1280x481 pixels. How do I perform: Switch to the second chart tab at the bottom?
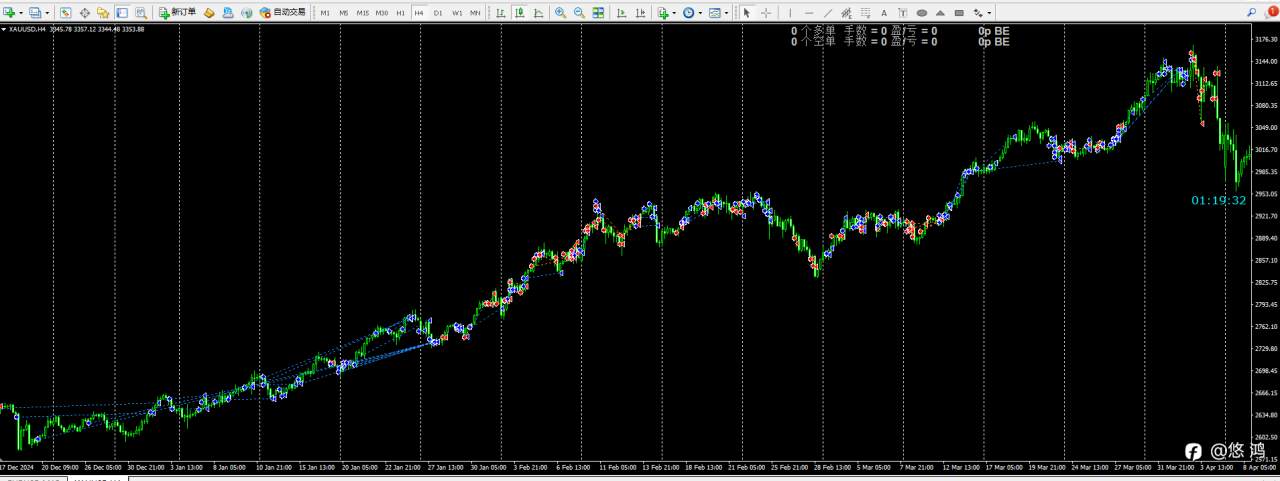click(x=98, y=478)
